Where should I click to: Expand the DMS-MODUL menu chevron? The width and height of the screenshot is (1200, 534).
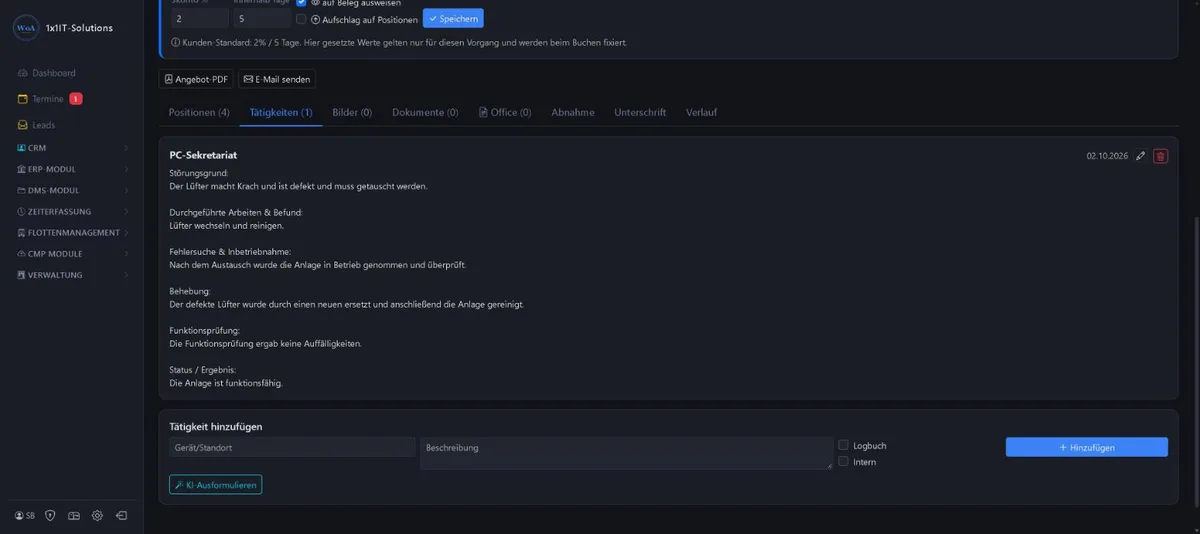click(126, 190)
